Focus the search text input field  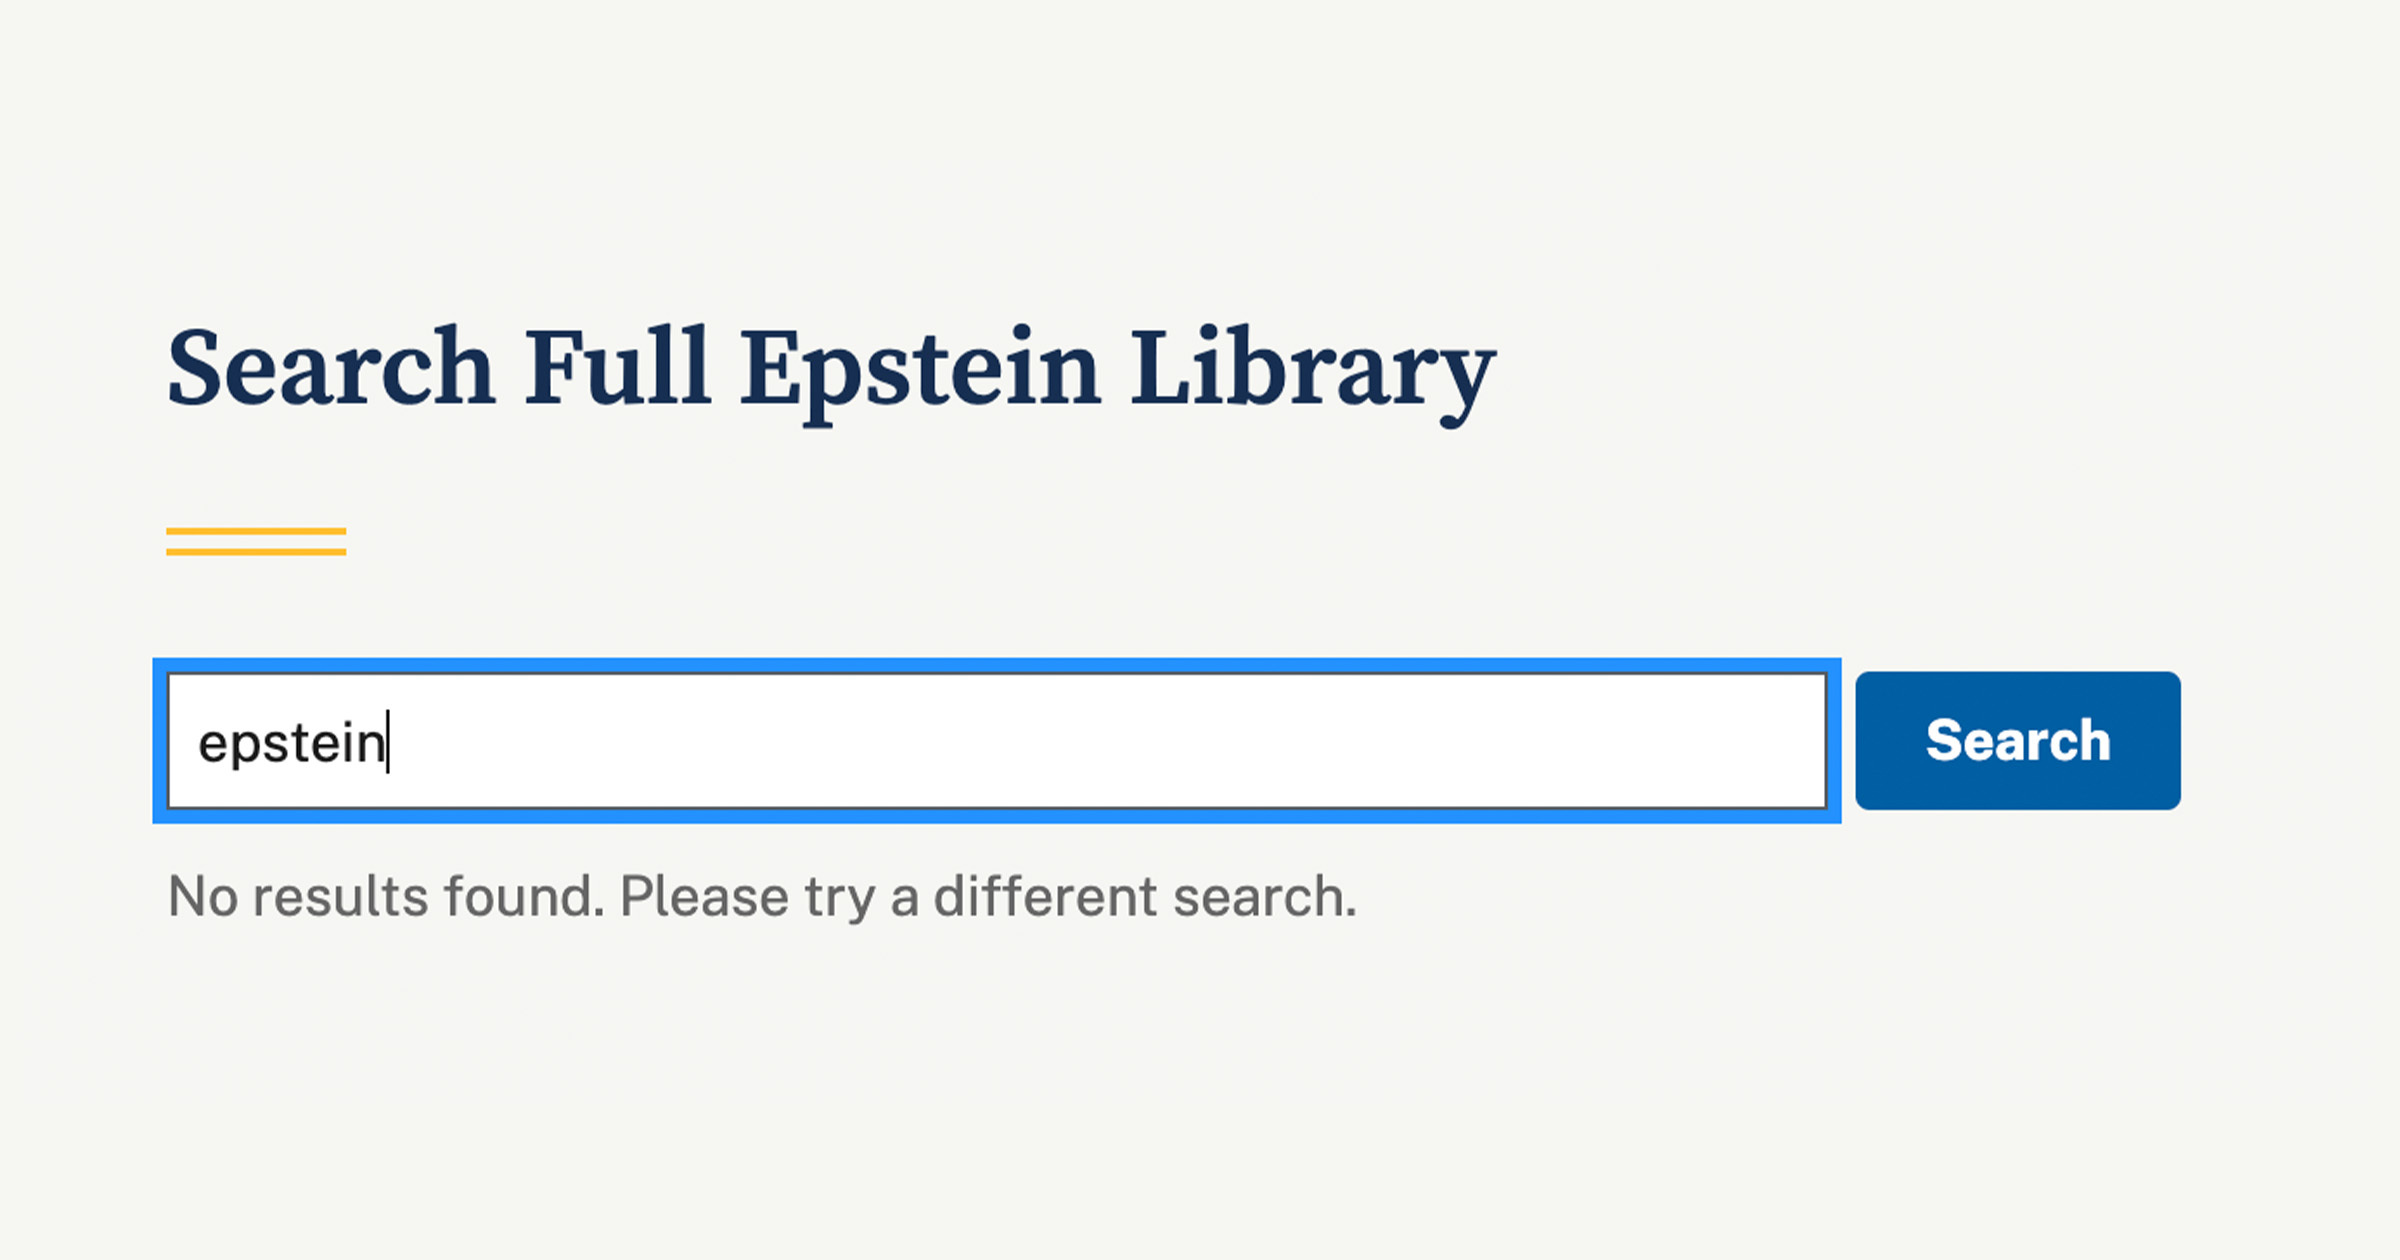[x=996, y=740]
